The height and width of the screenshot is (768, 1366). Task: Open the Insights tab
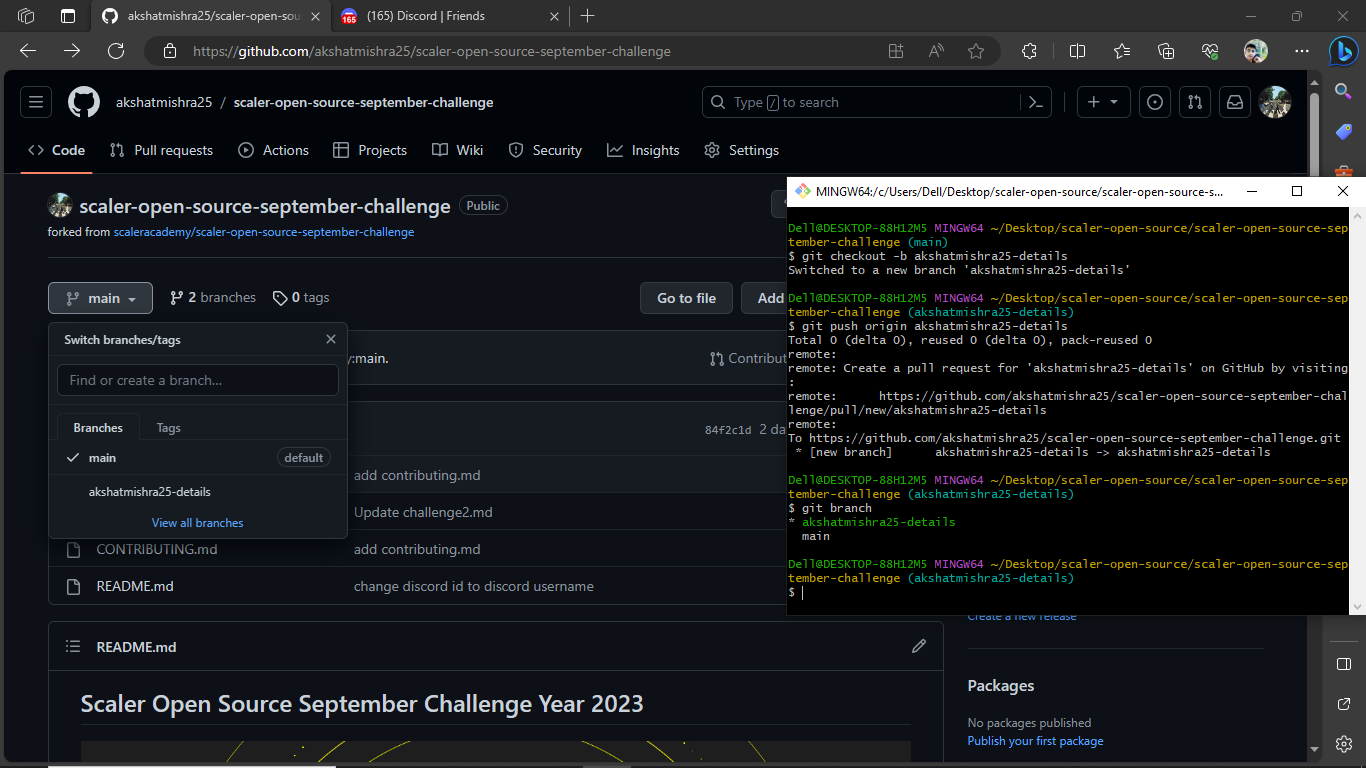(x=643, y=150)
